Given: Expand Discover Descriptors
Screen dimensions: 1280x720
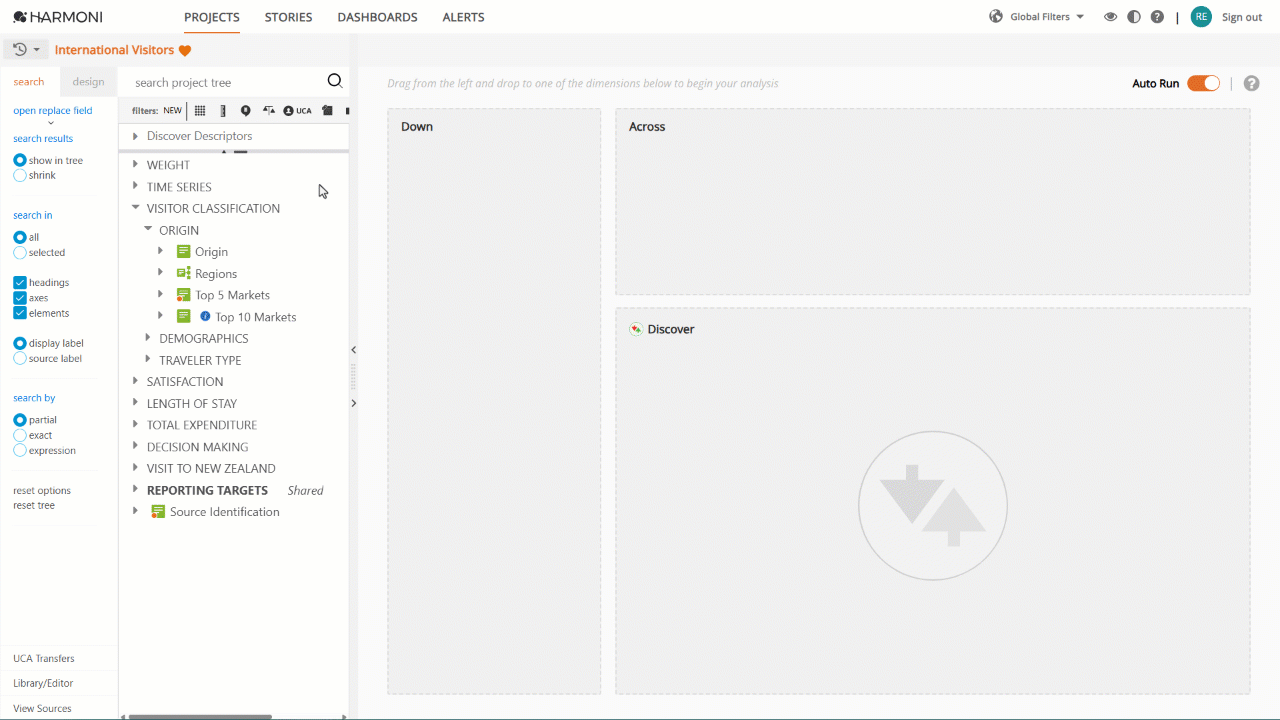Looking at the screenshot, I should pos(135,136).
